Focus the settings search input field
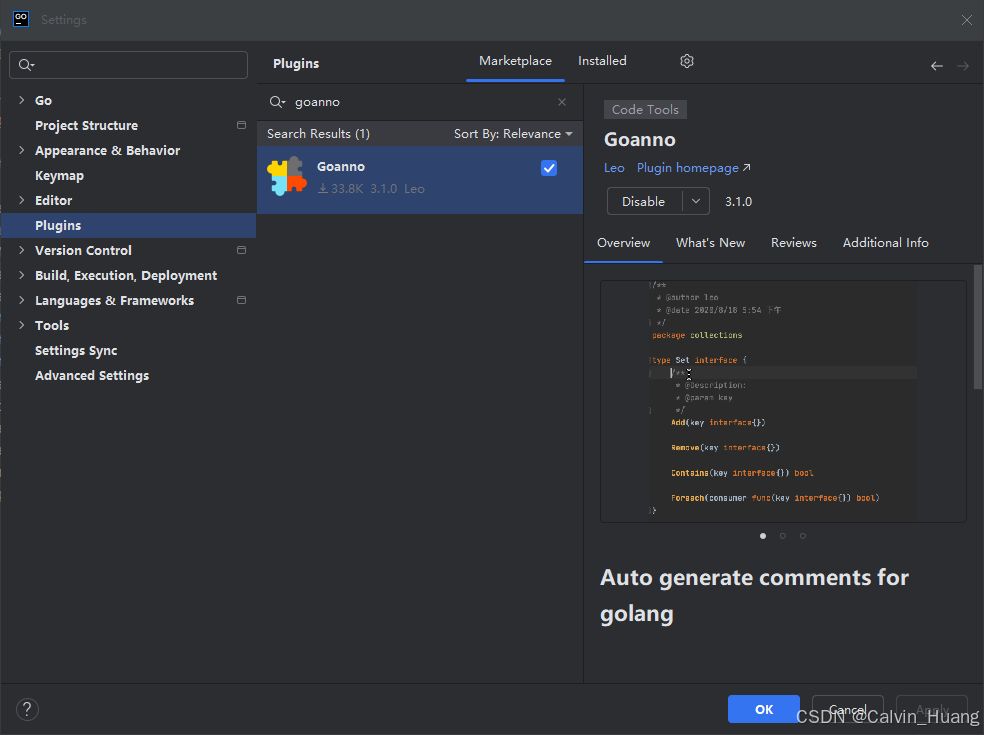This screenshot has width=984, height=735. [129, 65]
